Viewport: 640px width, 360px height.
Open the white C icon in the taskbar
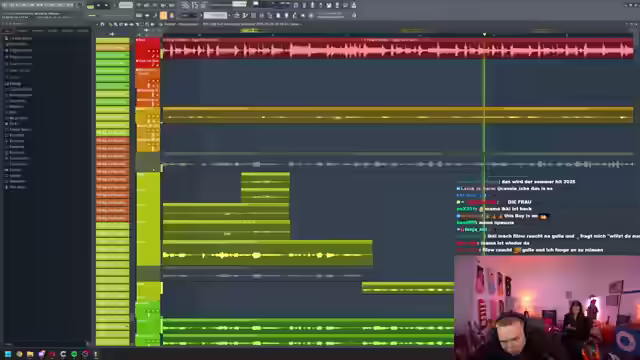[x=63, y=354]
